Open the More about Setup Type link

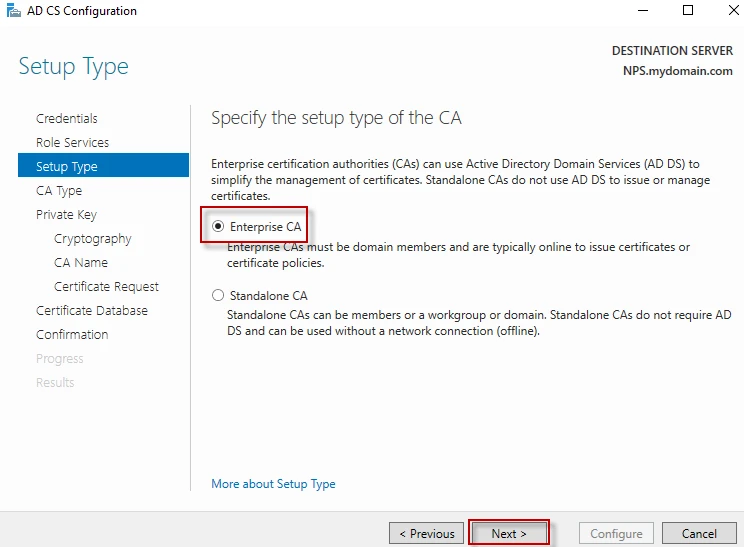(273, 484)
